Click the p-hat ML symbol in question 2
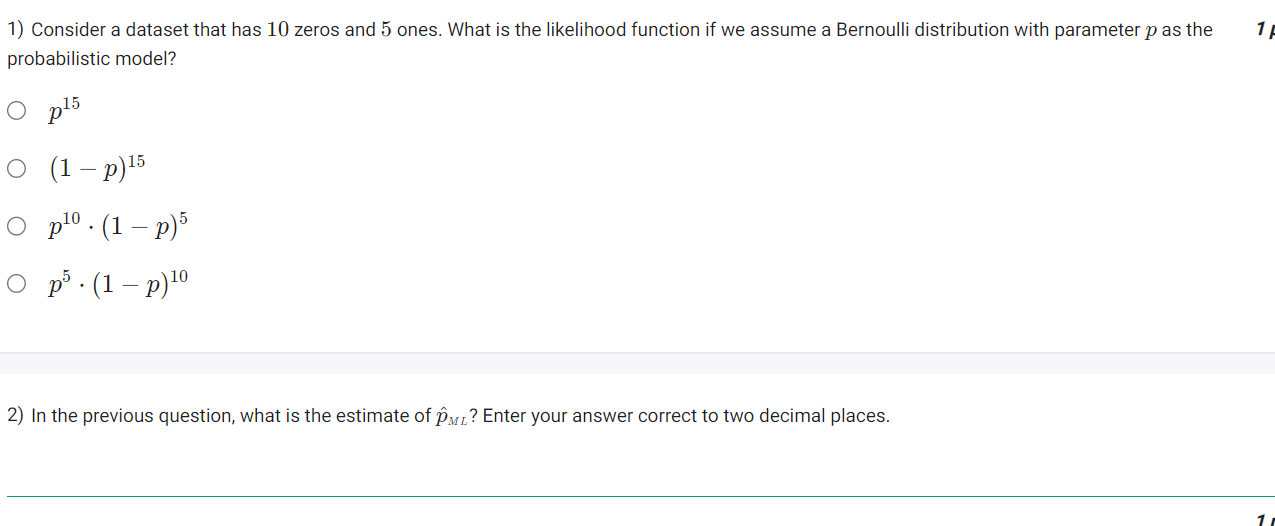 coord(450,417)
